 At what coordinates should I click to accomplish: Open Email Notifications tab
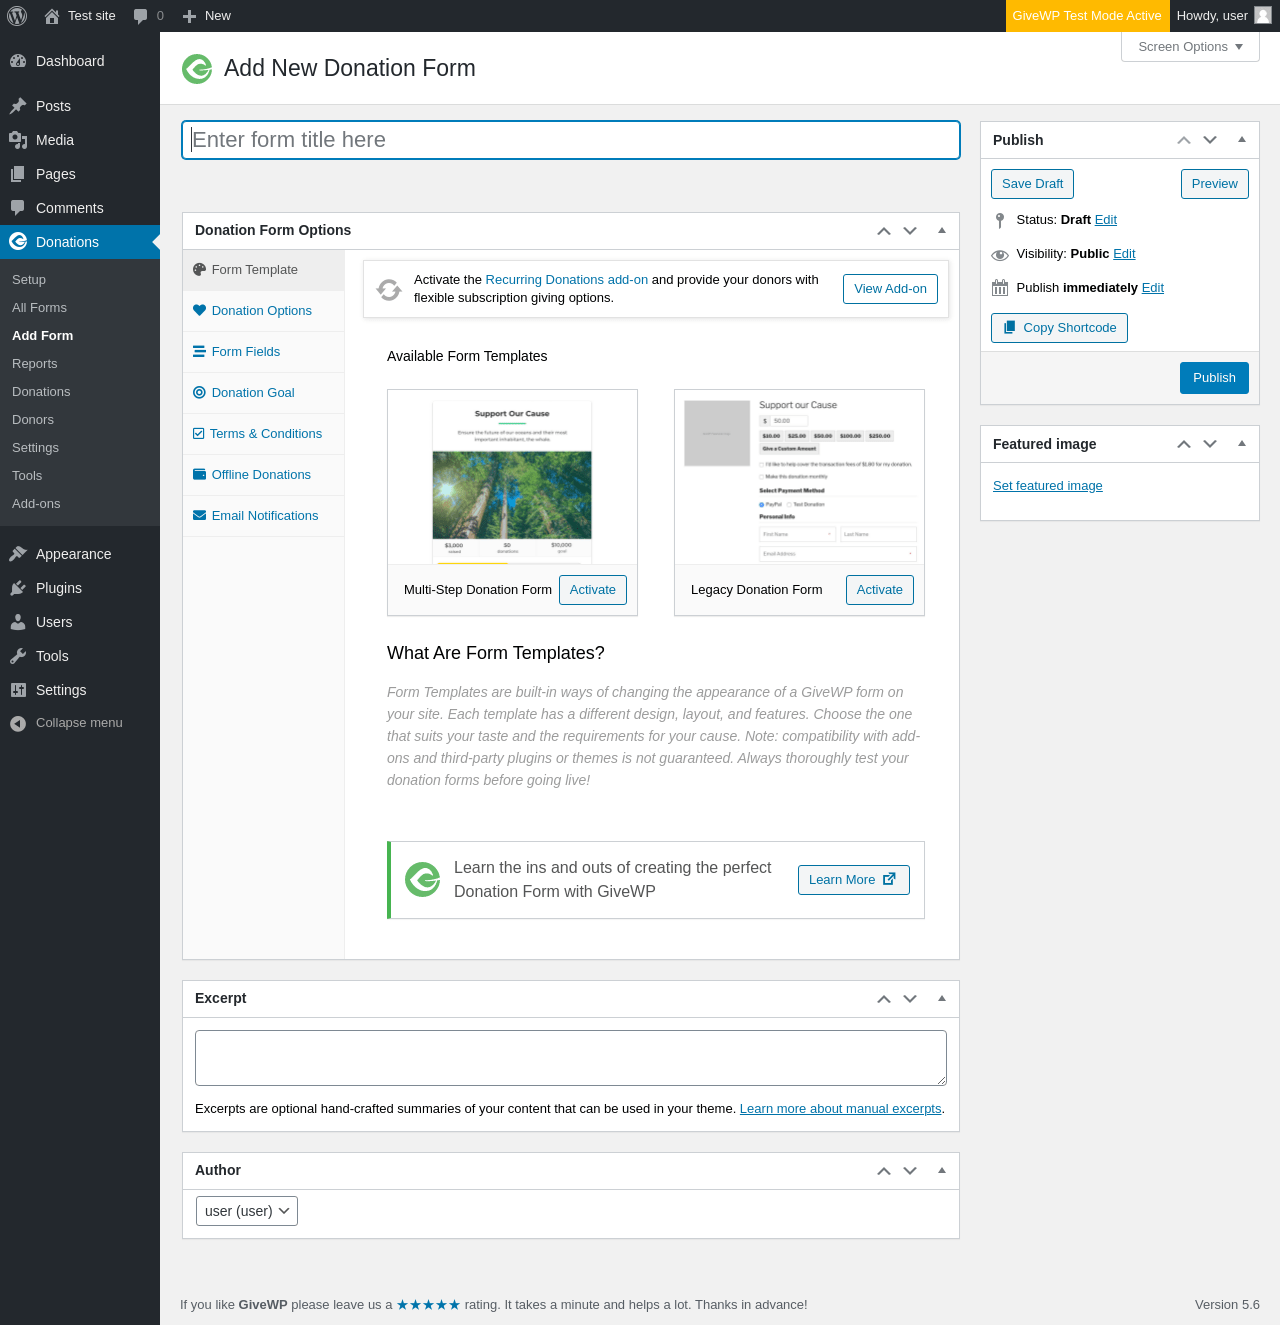tap(264, 516)
